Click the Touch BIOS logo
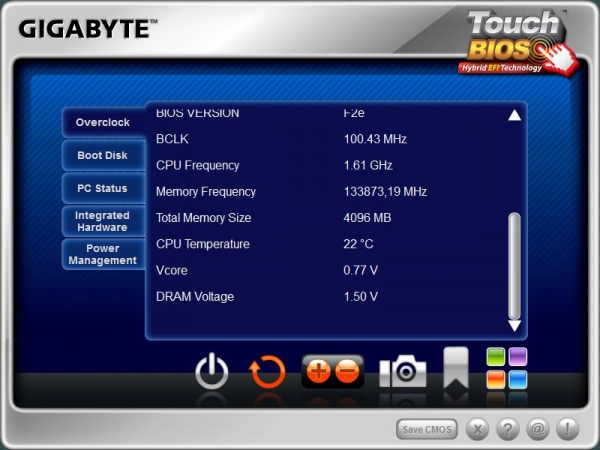Image resolution: width=600 pixels, height=450 pixels. coord(518,42)
